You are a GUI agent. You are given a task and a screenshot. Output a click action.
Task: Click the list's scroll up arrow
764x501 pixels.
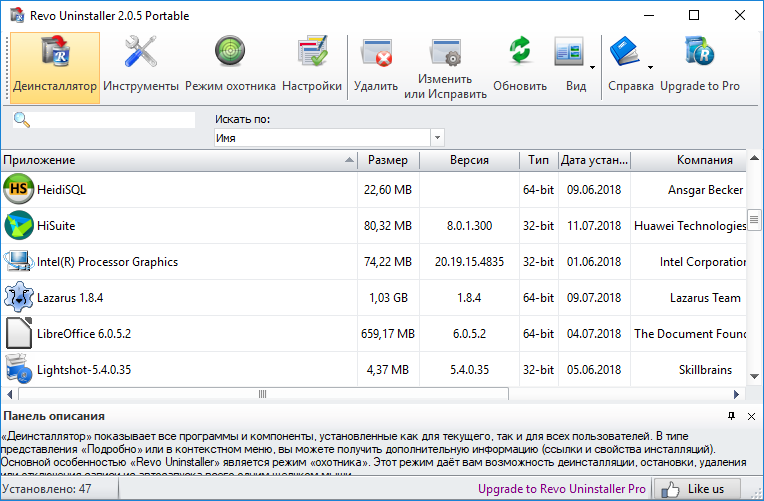coord(754,158)
